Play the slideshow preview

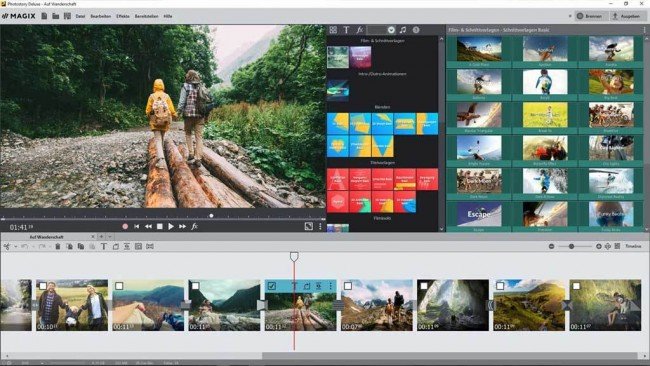[171, 227]
